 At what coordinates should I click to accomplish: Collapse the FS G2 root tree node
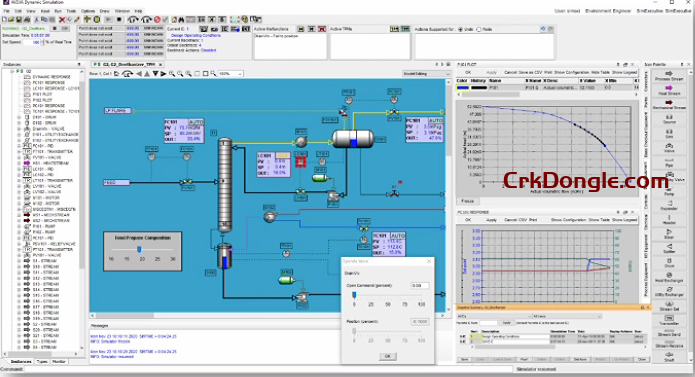coord(12,71)
